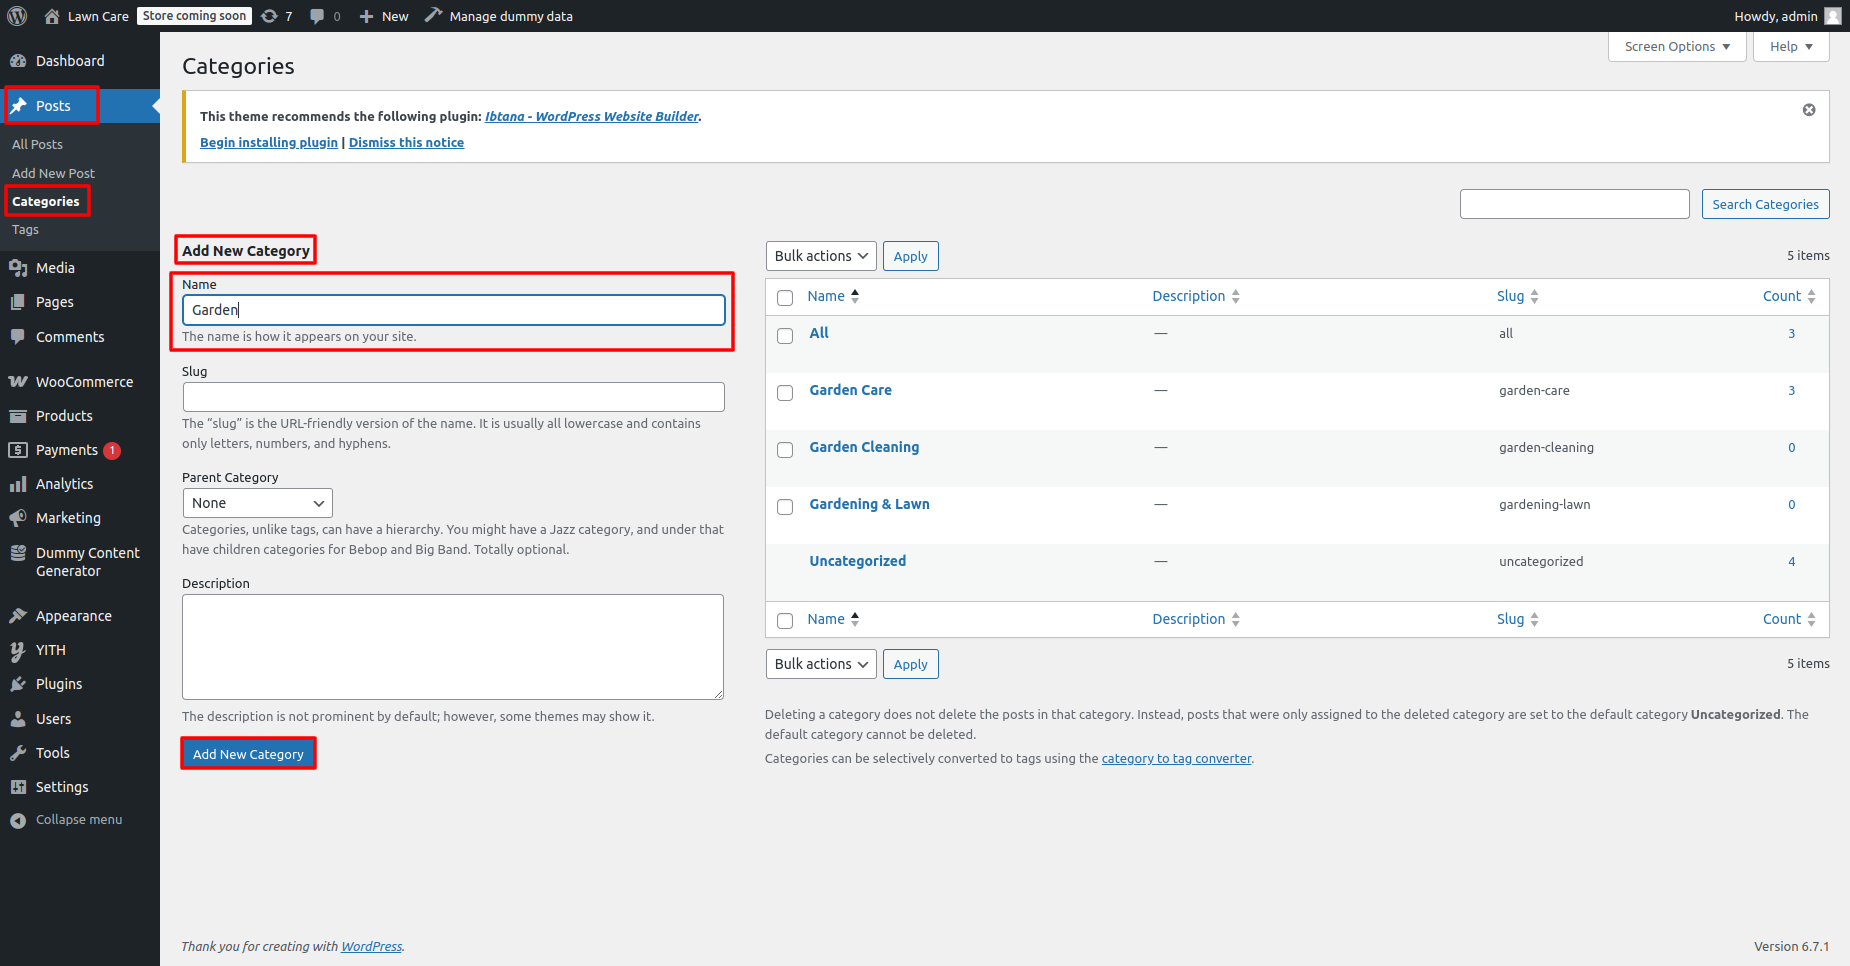Expand the Screen Options panel
The height and width of the screenshot is (966, 1850).
pyautogui.click(x=1676, y=47)
